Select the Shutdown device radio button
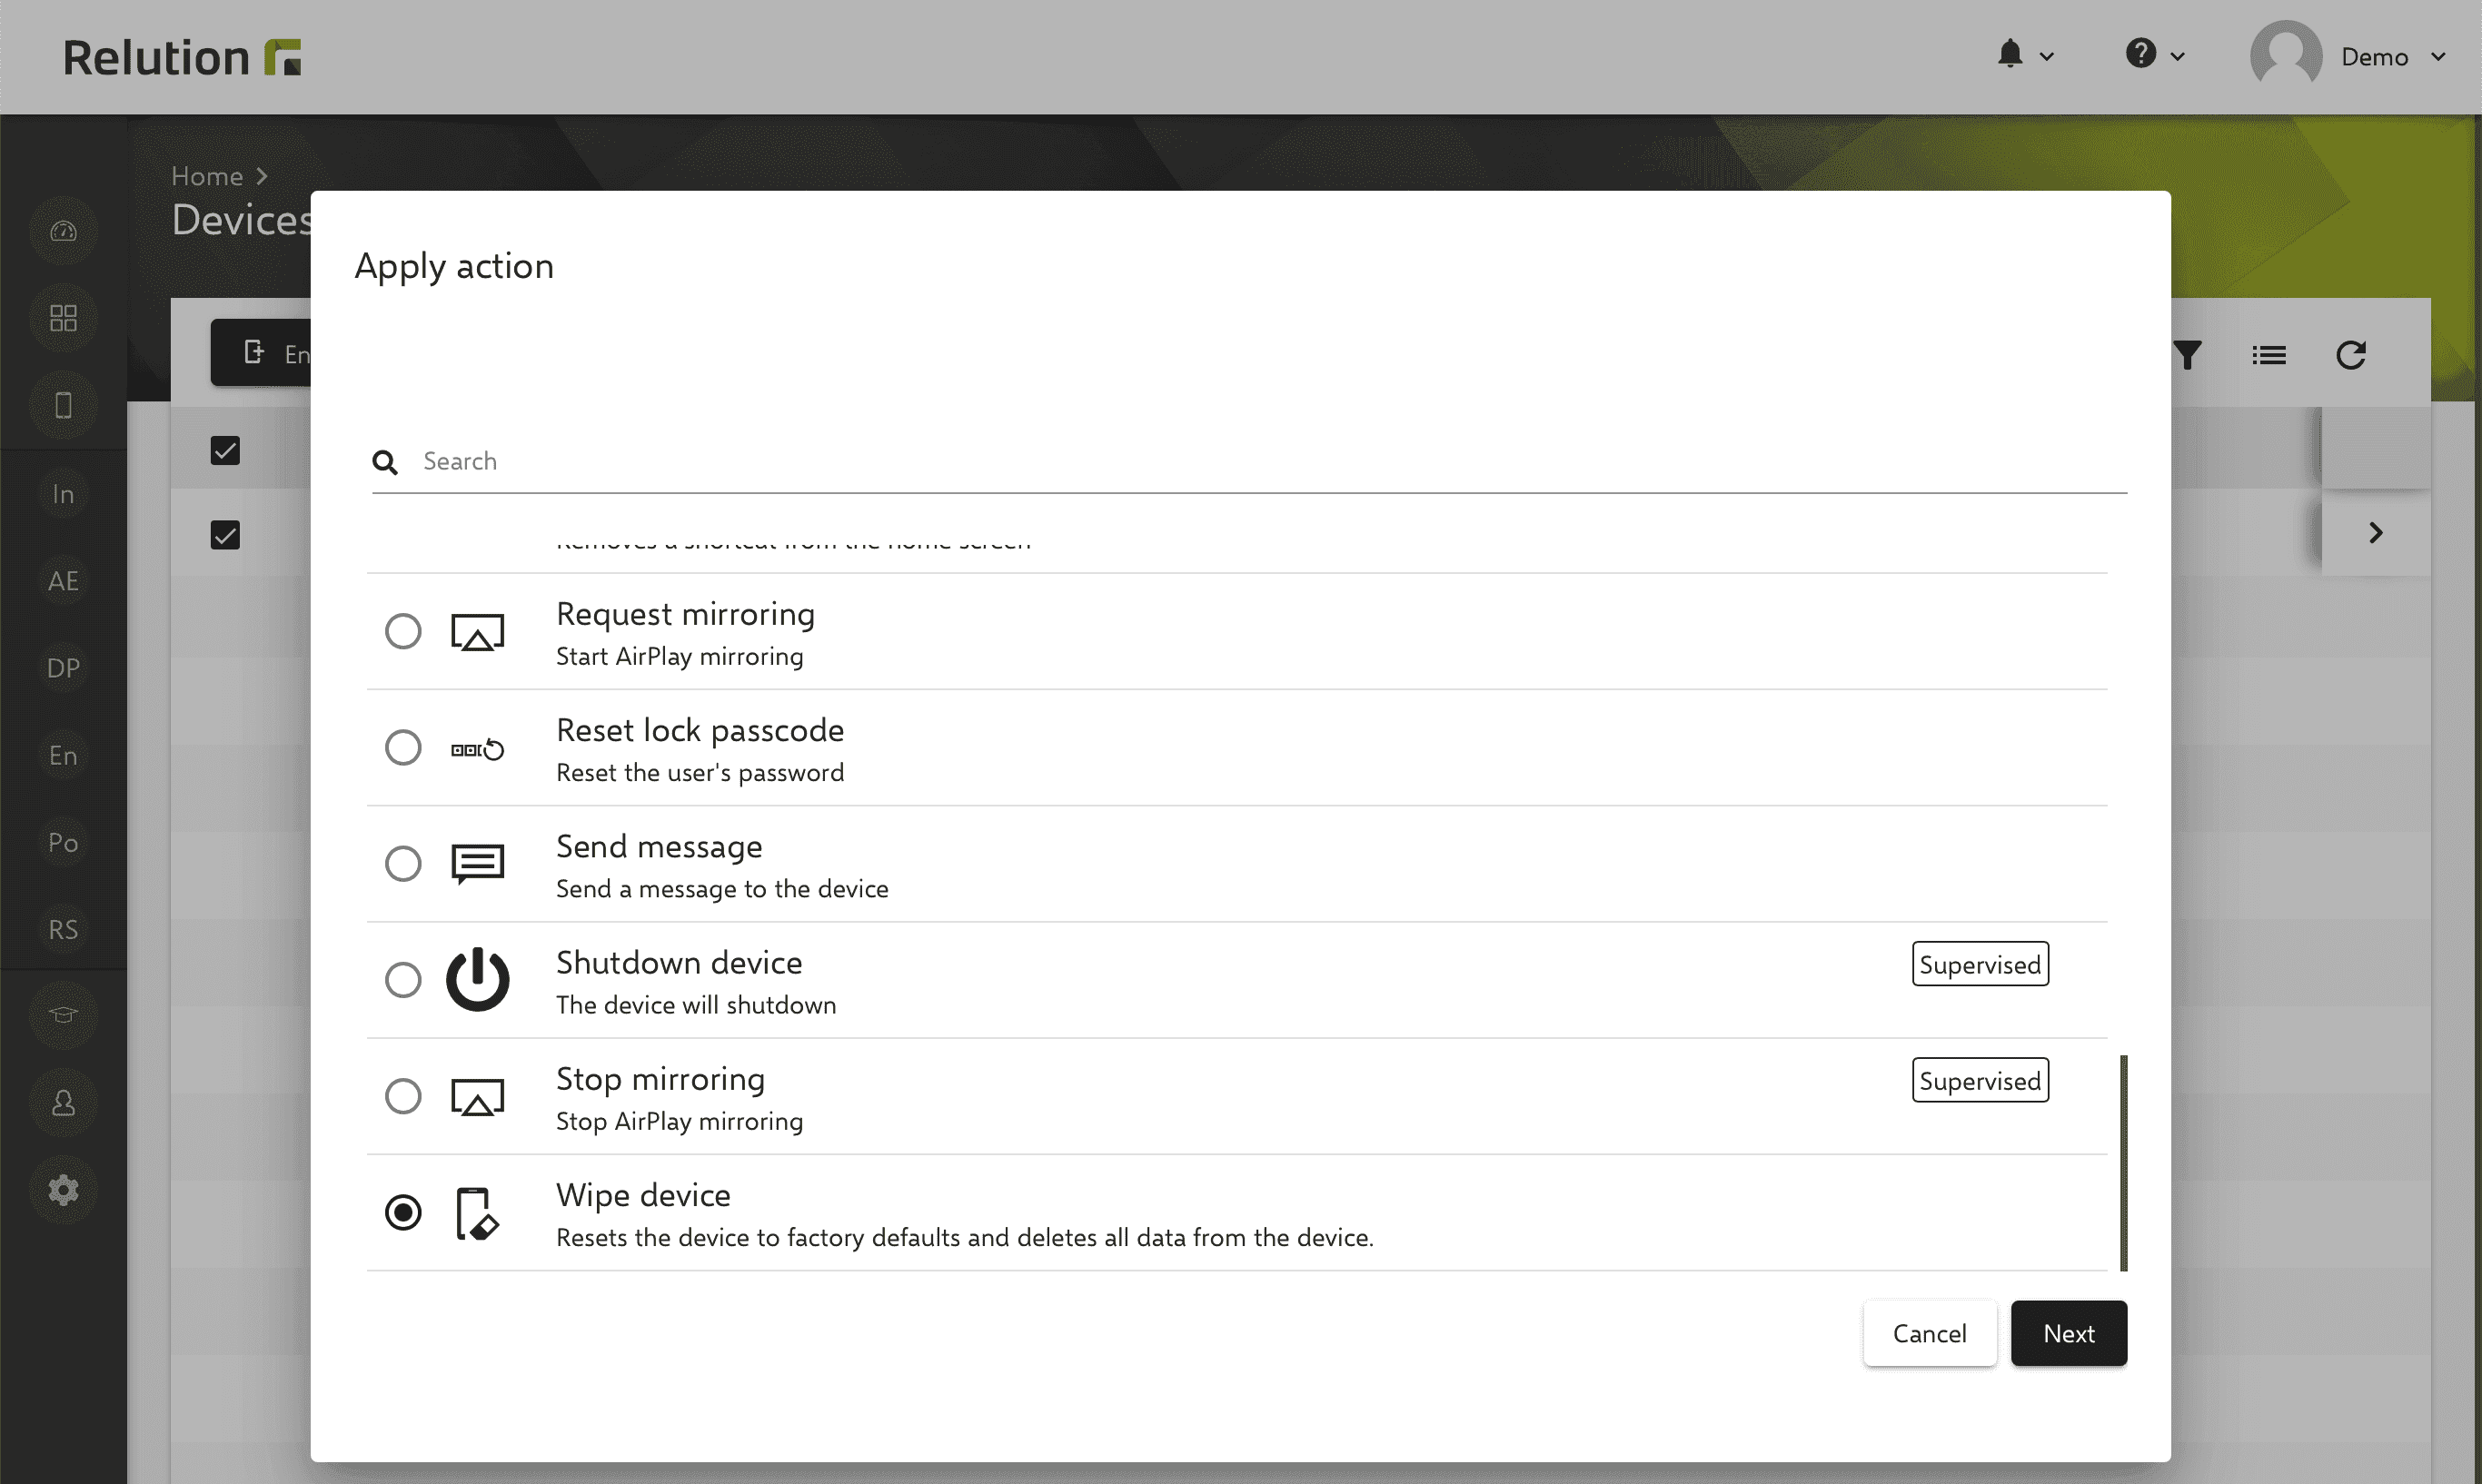 coord(402,981)
